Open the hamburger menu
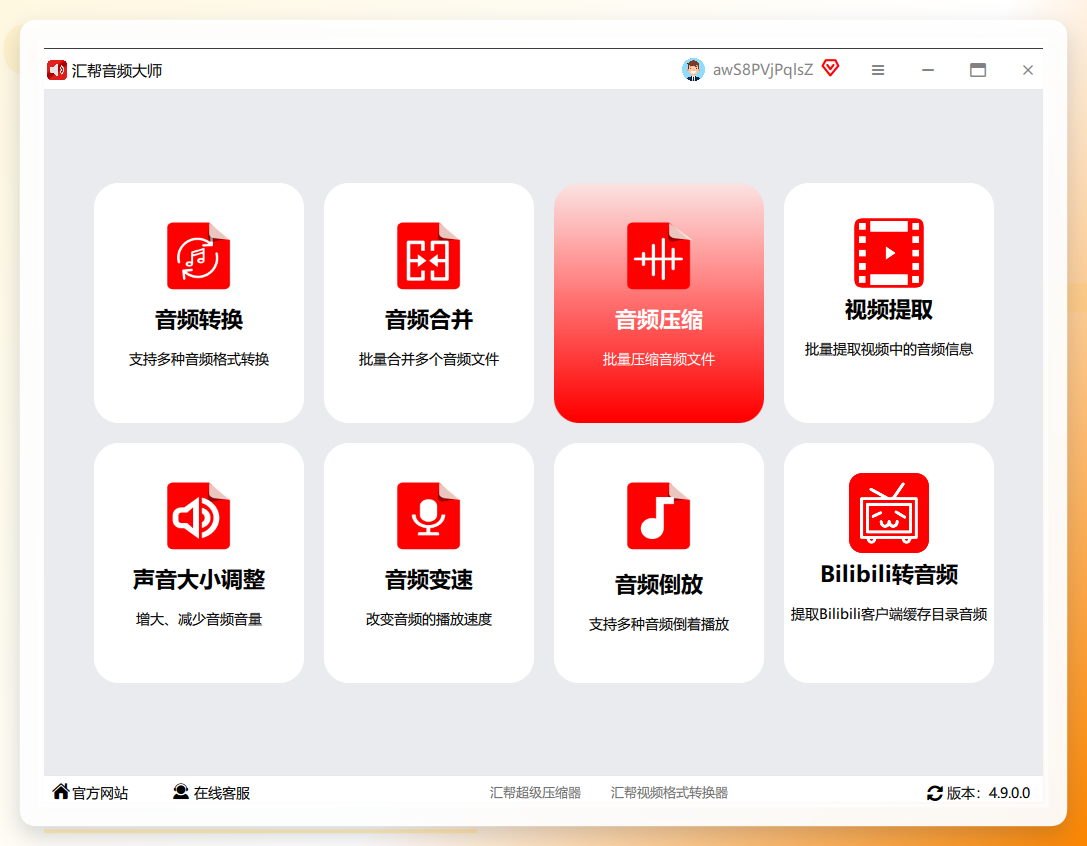This screenshot has height=846, width=1087. [878, 70]
